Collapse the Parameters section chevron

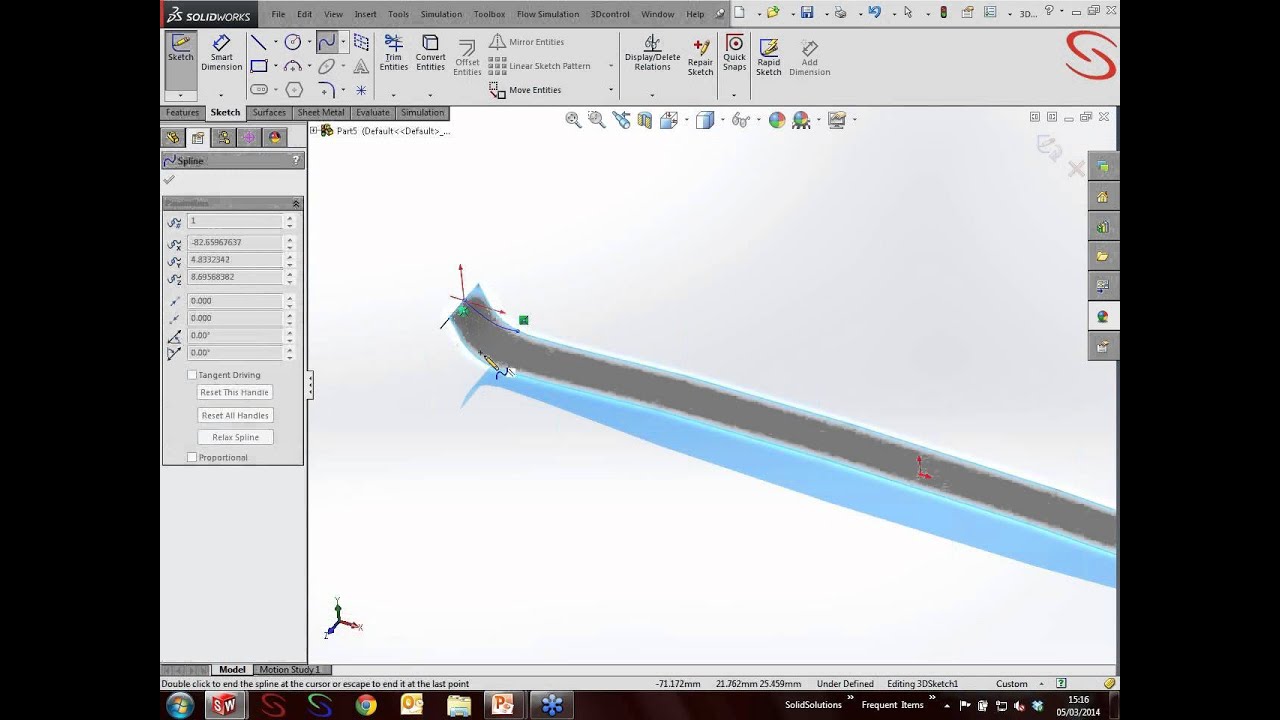tap(295, 203)
